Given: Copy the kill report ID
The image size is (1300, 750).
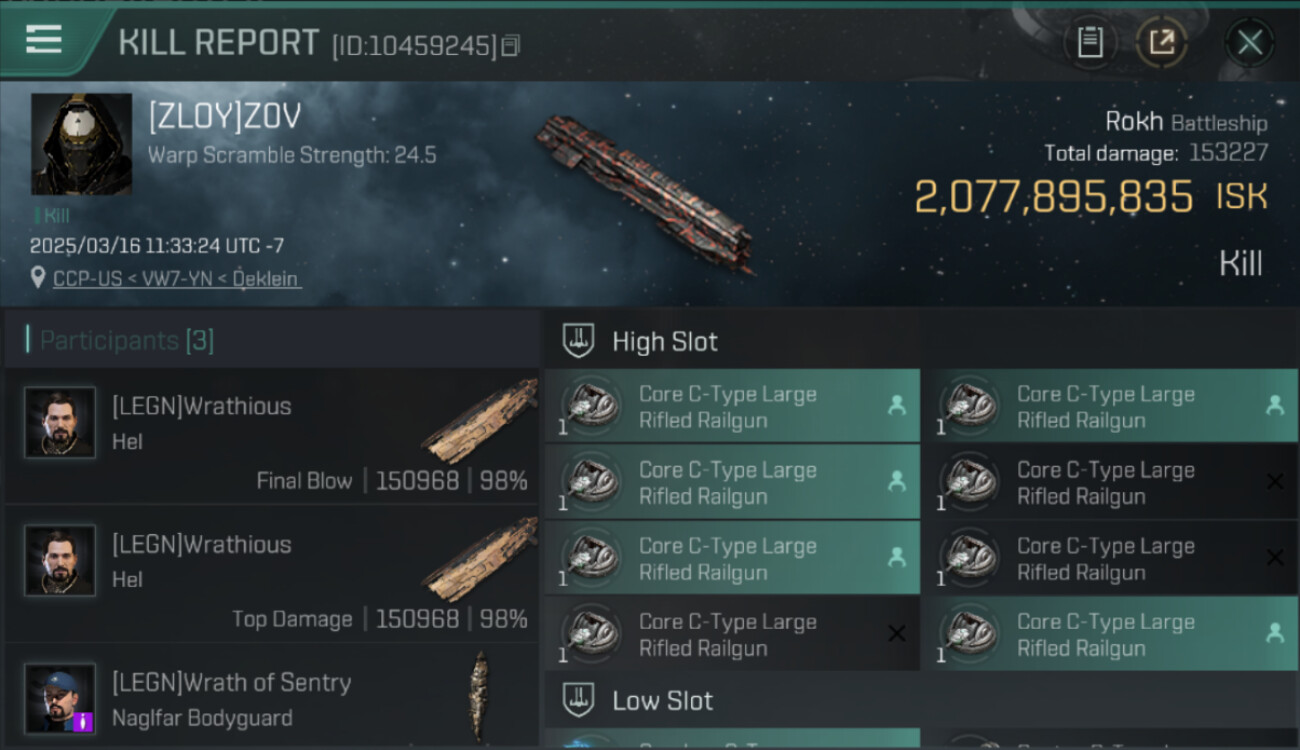Looking at the screenshot, I should pyautogui.click(x=511, y=45).
